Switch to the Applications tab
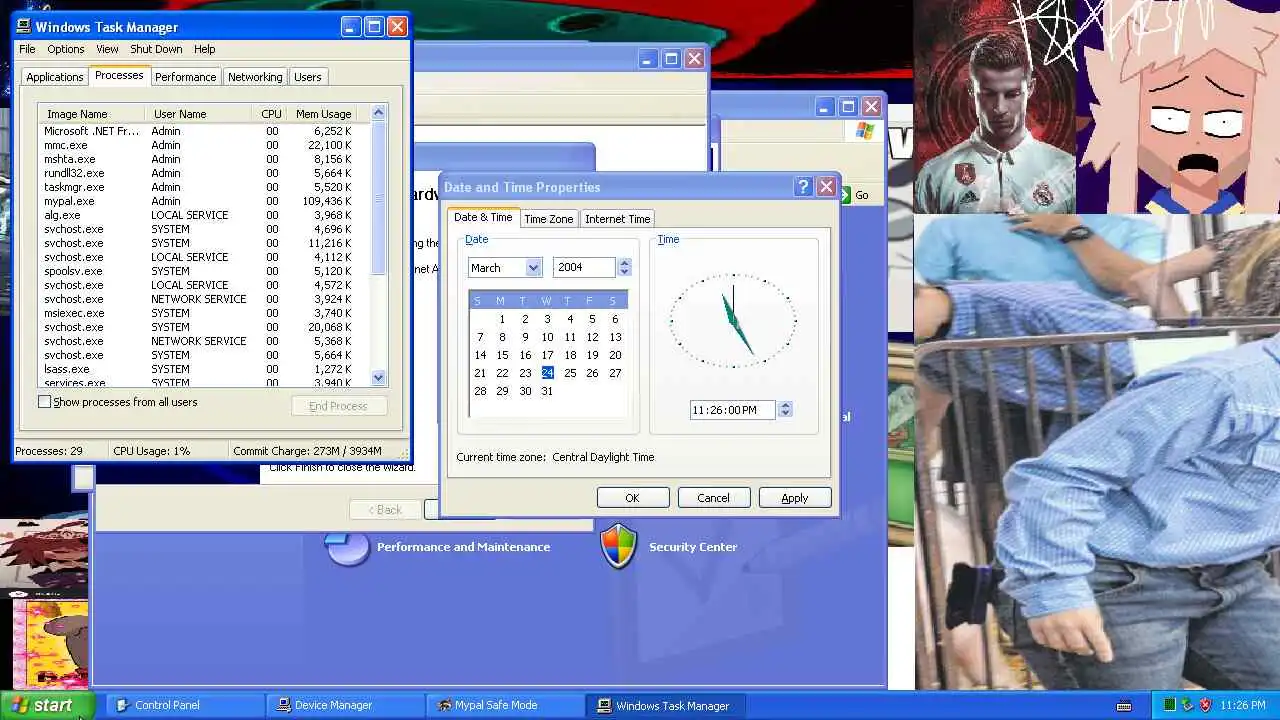The image size is (1280, 720). 55,77
